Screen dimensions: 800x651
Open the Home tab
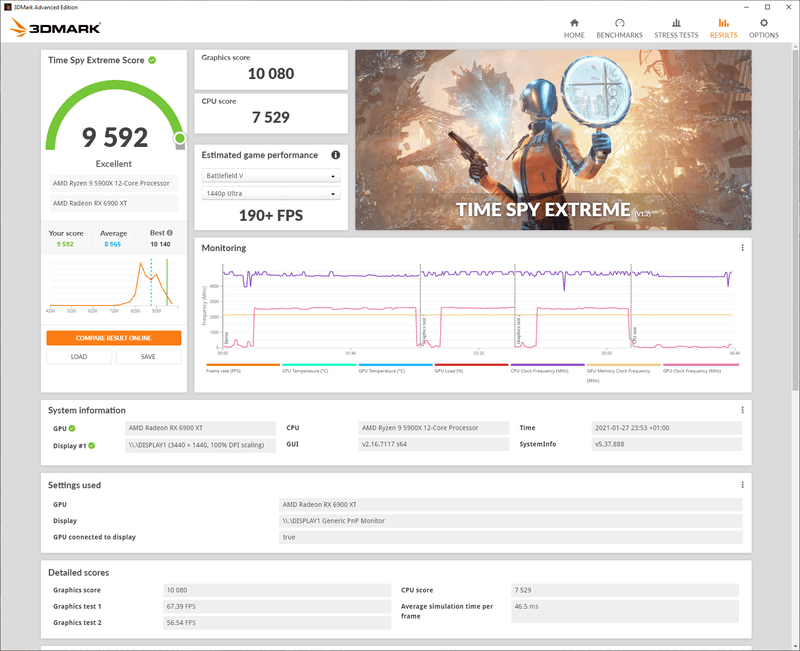574,29
